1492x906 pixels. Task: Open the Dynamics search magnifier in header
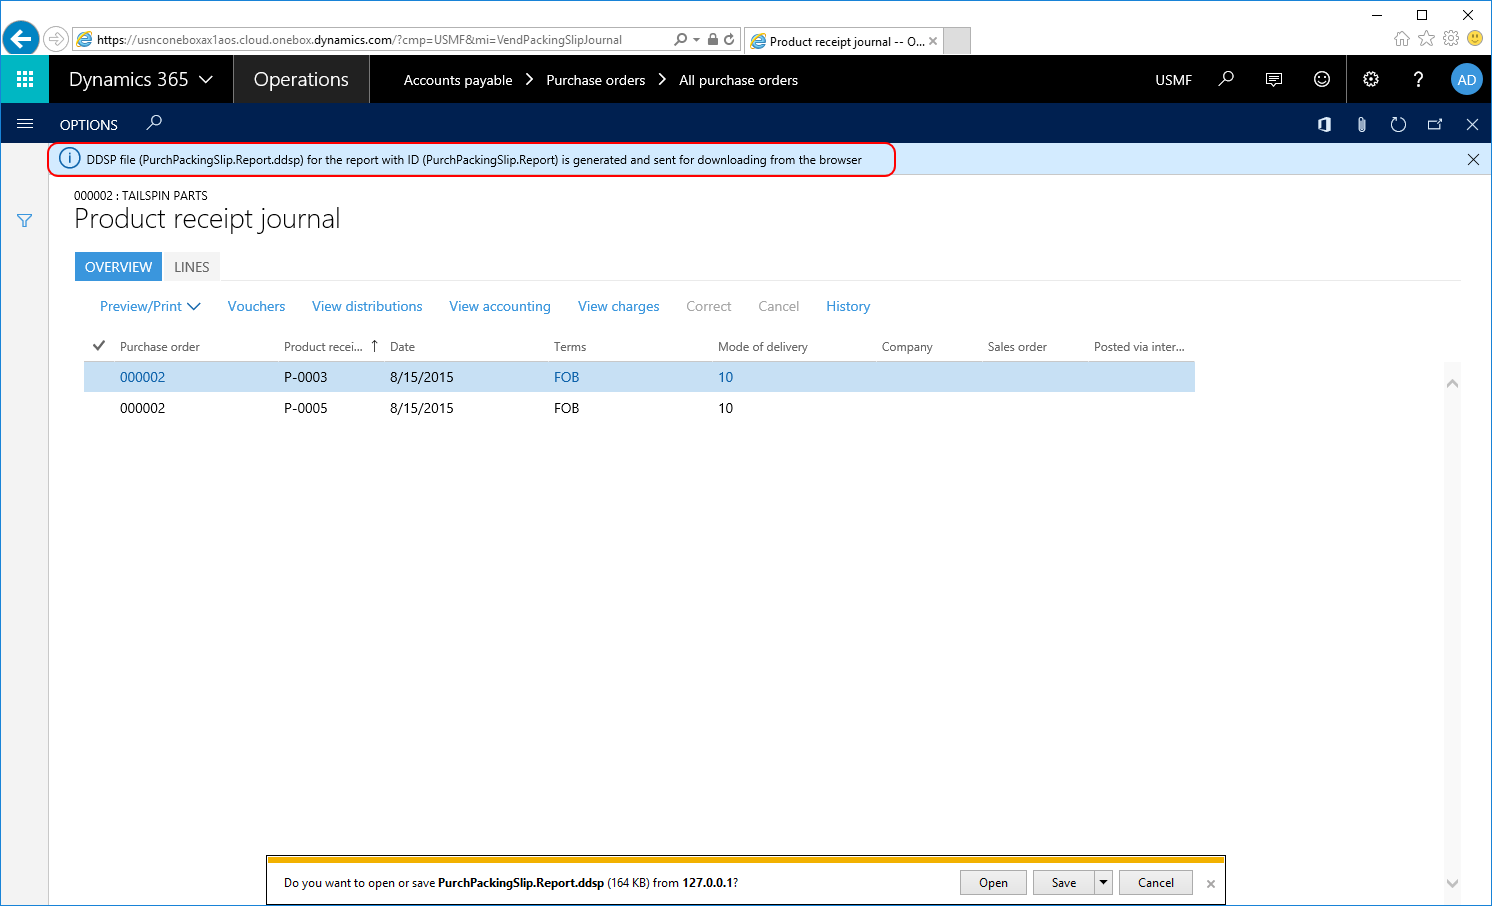pos(1226,79)
